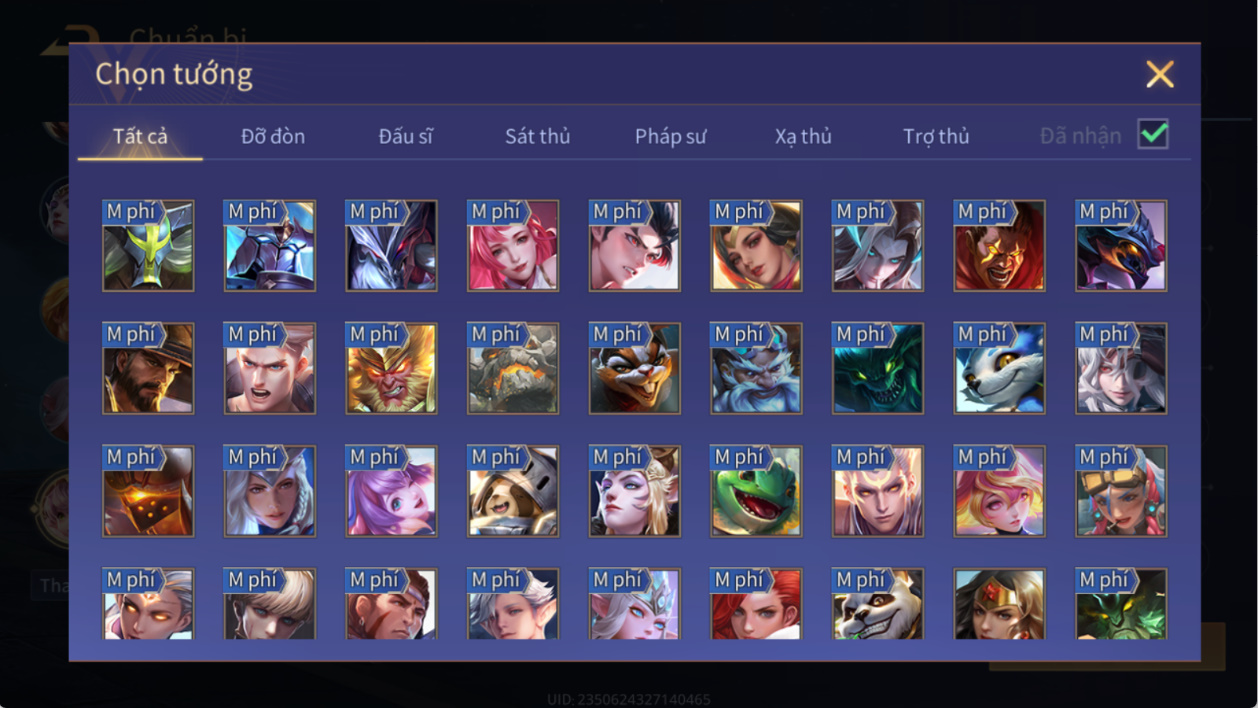This screenshot has width=1258, height=708.
Task: Choose the blue wolf hero portrait
Action: (1000, 368)
